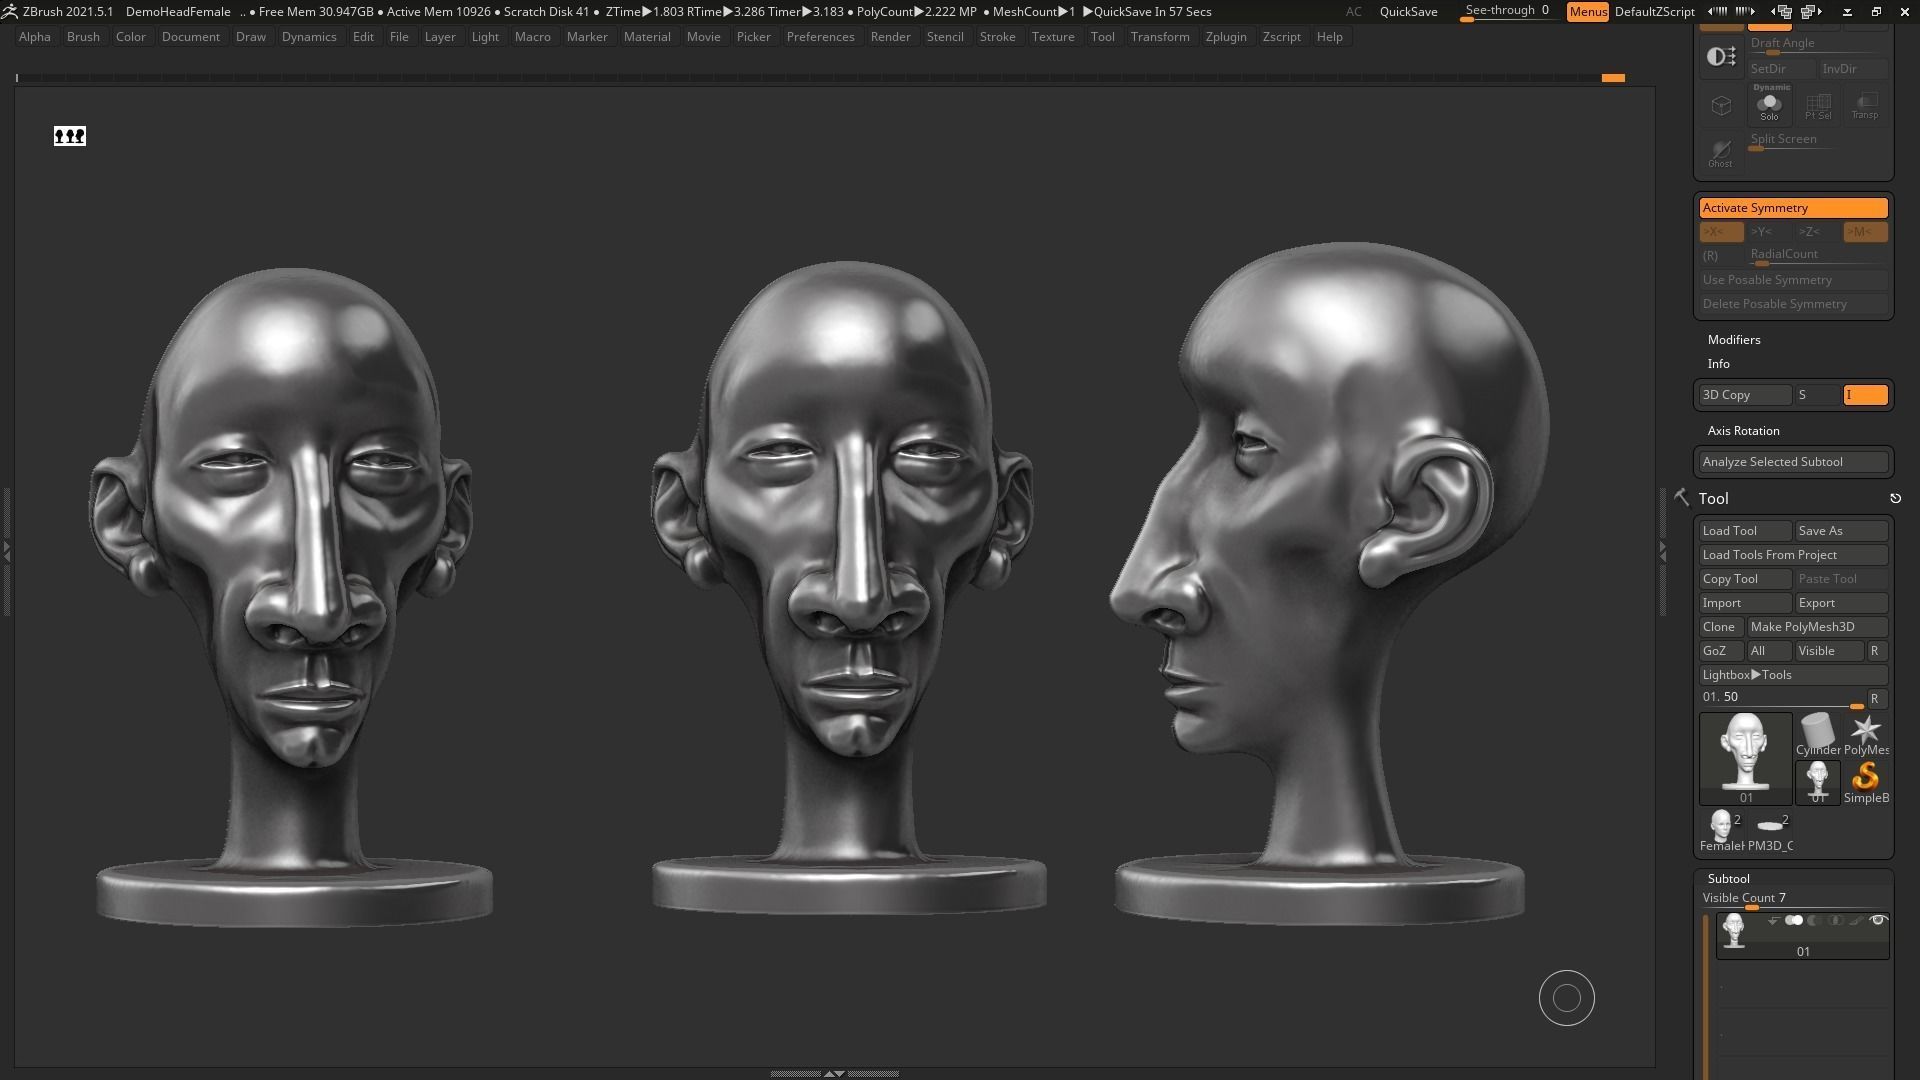This screenshot has height=1080, width=1920.
Task: Open the Zplugin menu
Action: tap(1226, 37)
